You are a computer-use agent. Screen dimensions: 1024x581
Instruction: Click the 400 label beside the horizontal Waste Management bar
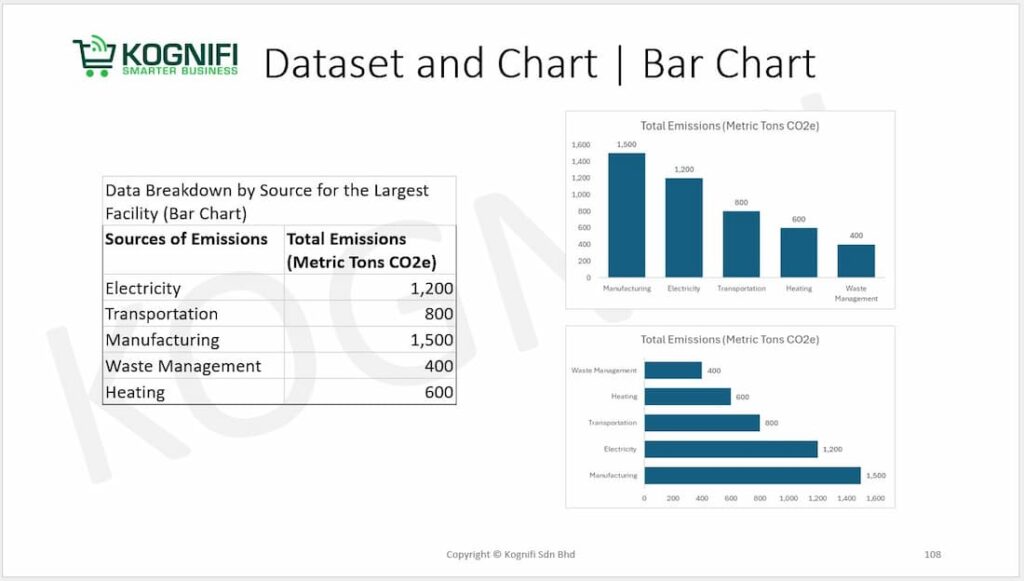[714, 371]
